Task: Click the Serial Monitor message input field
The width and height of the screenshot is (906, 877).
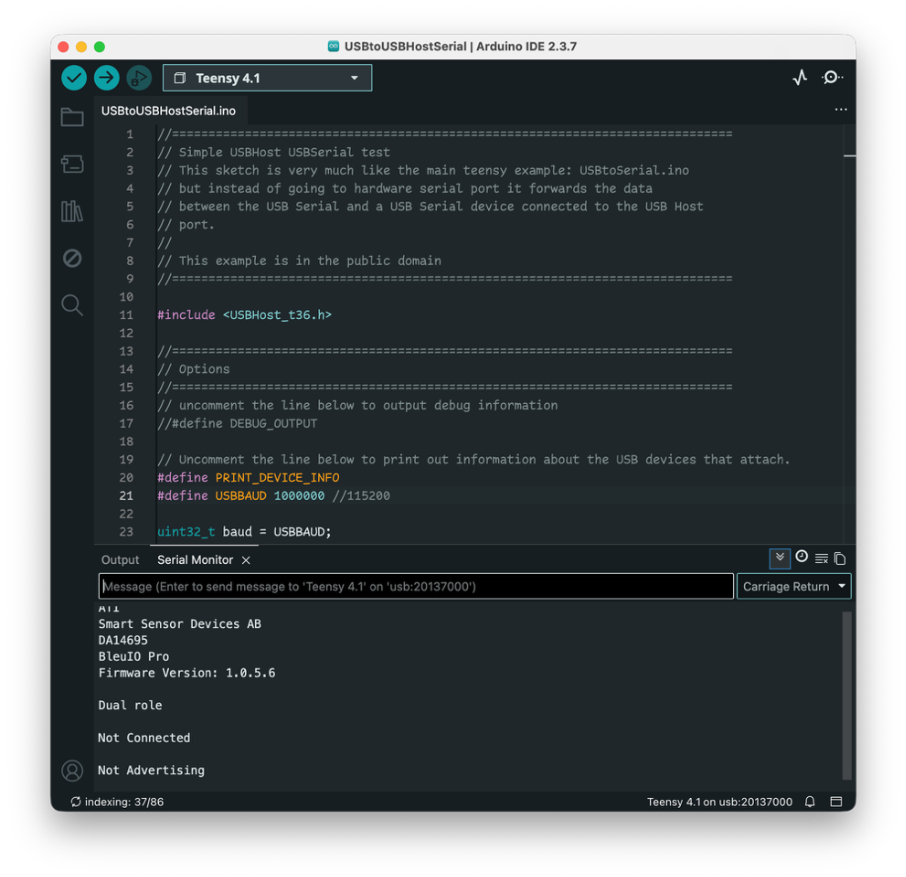Action: [x=416, y=587]
